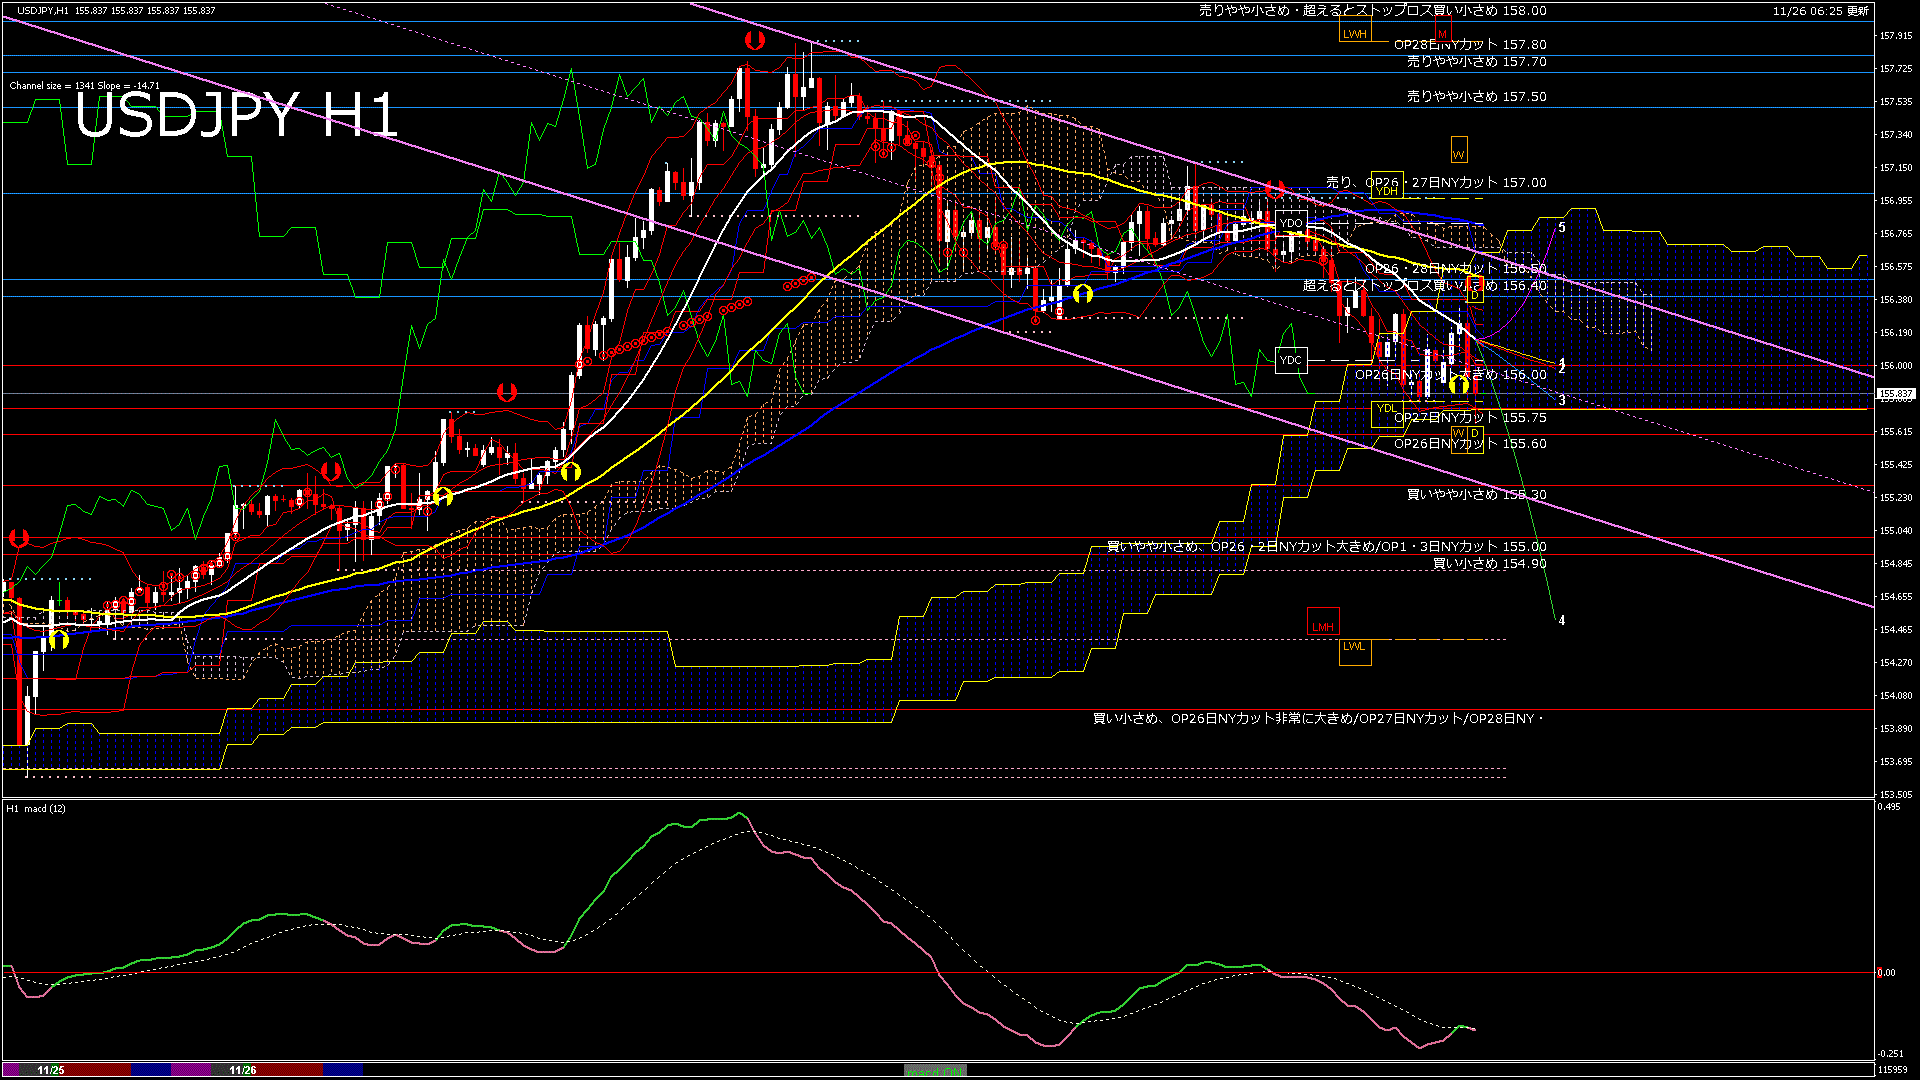Viewport: 1920px width, 1080px height.
Task: Select the YDO yesterday-open marker
Action: point(1291,223)
